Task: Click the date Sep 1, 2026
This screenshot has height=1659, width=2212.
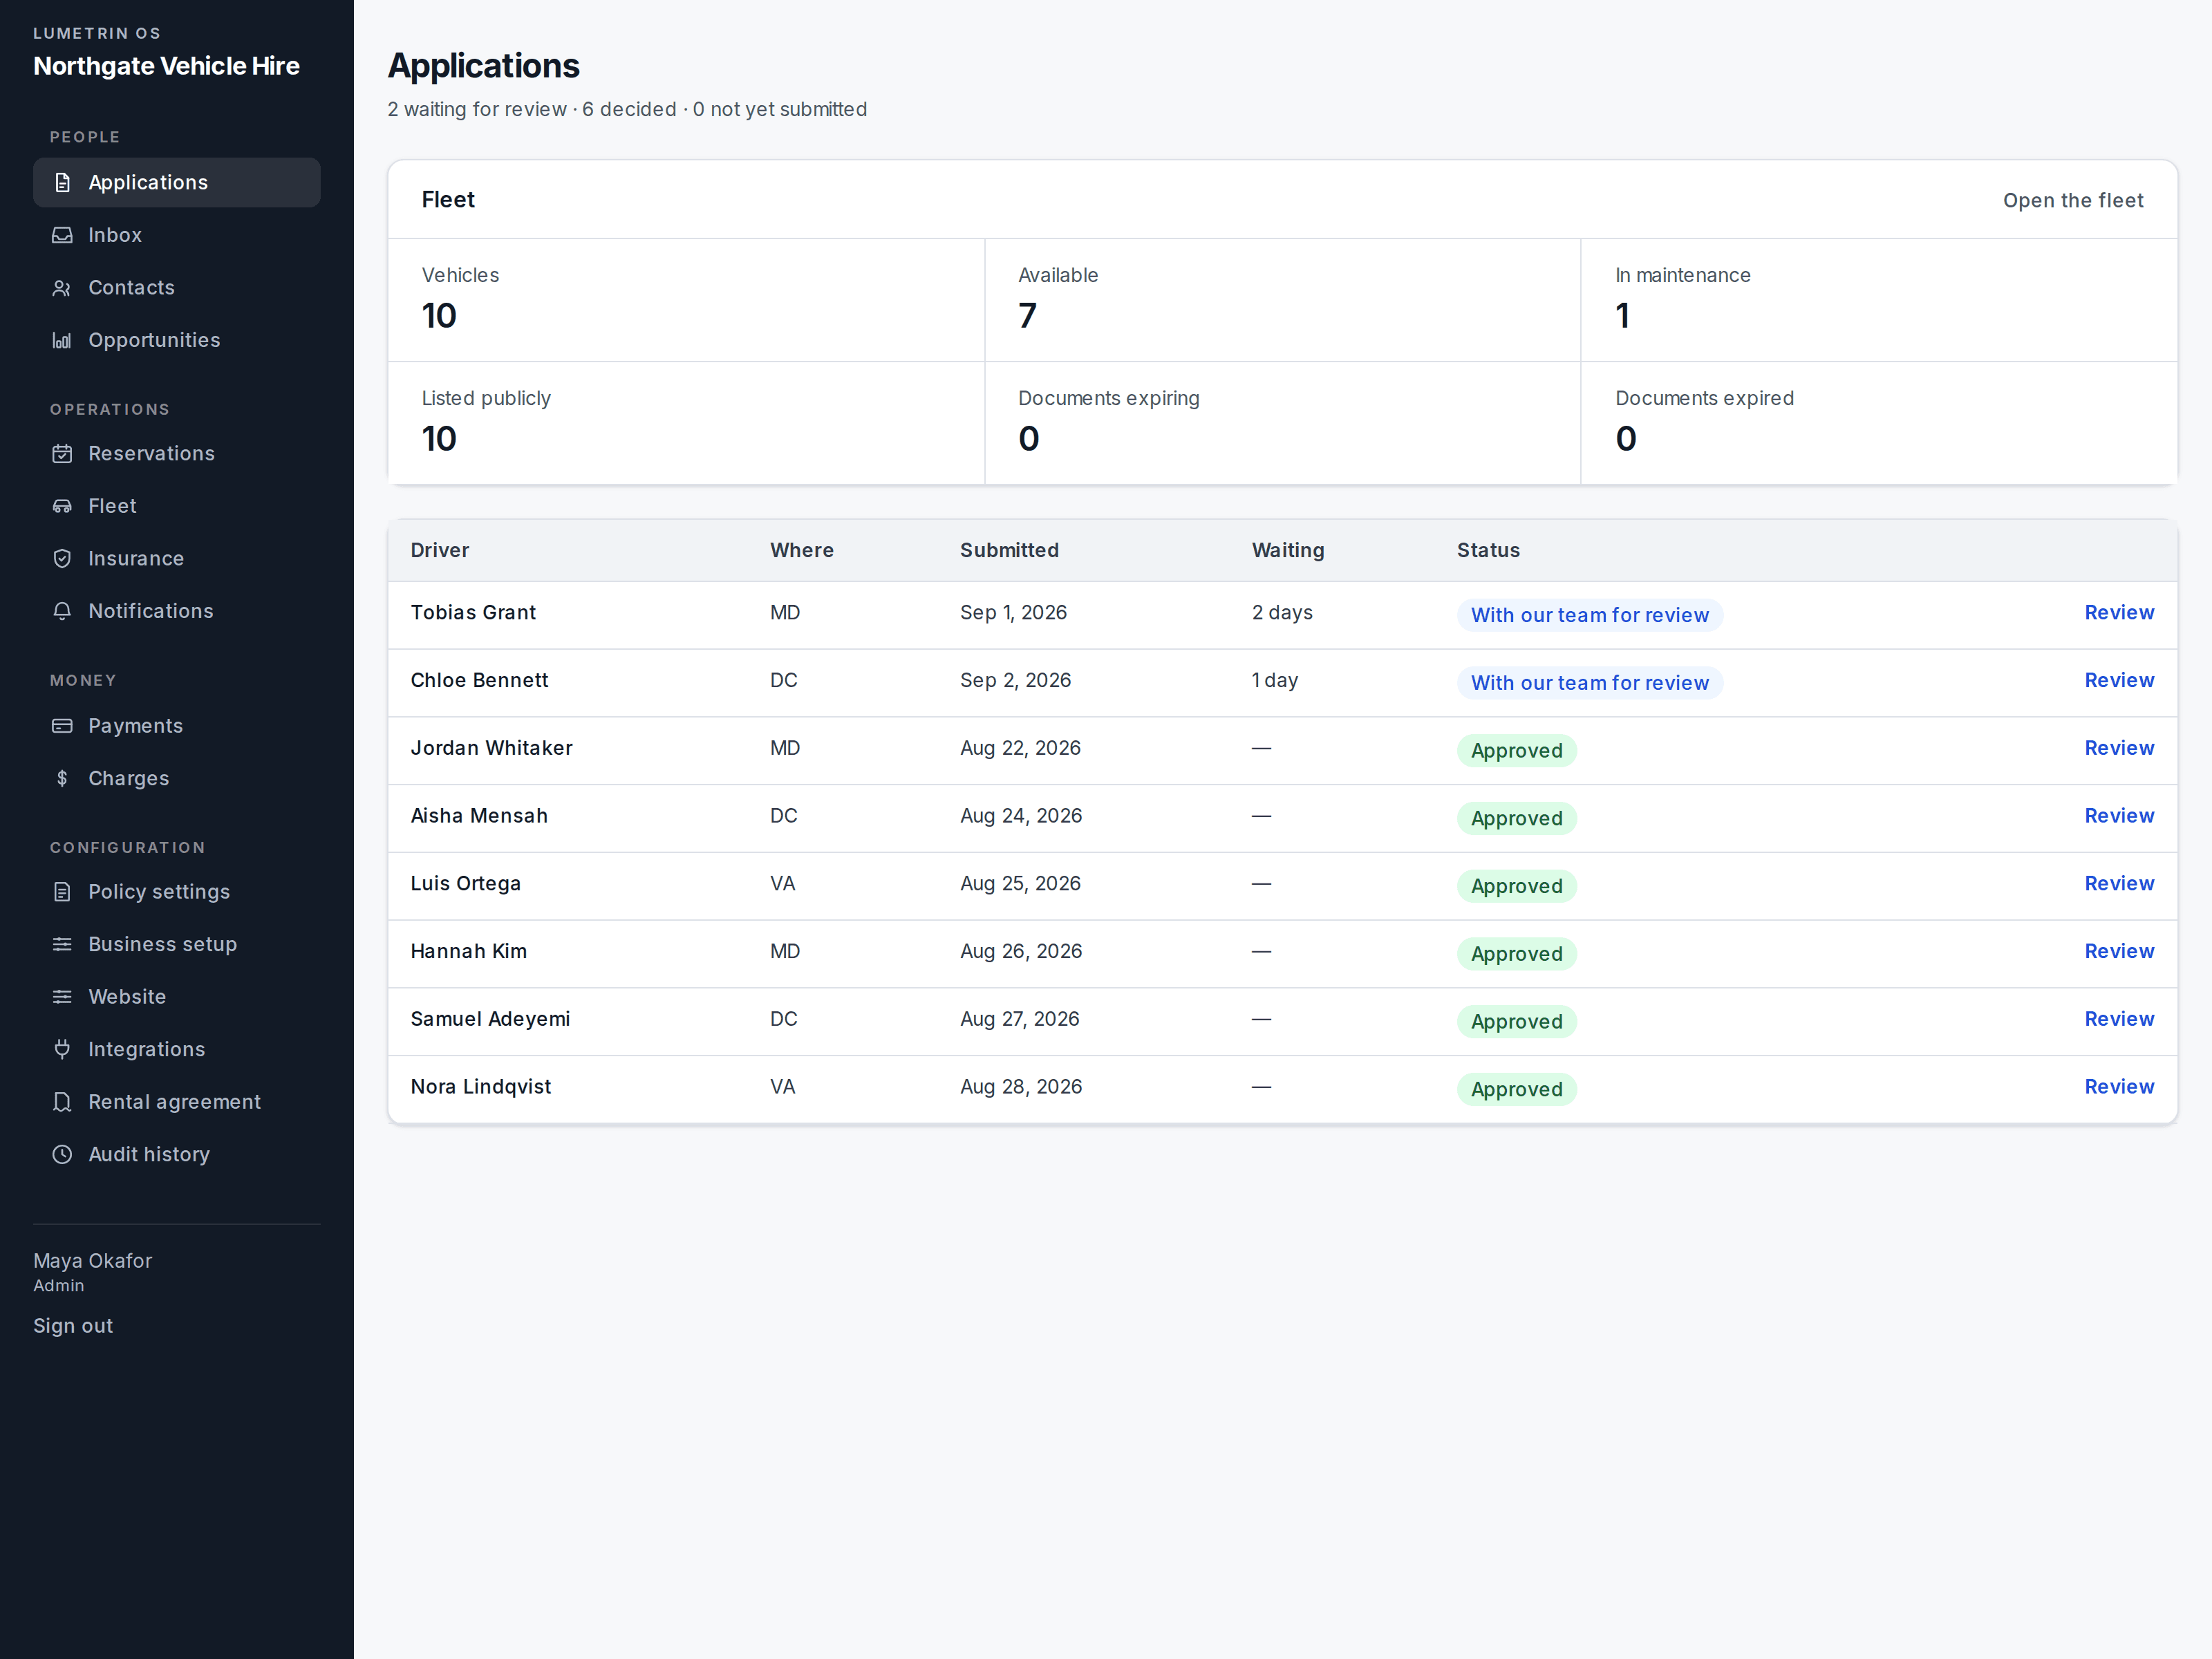Action: tap(1013, 613)
